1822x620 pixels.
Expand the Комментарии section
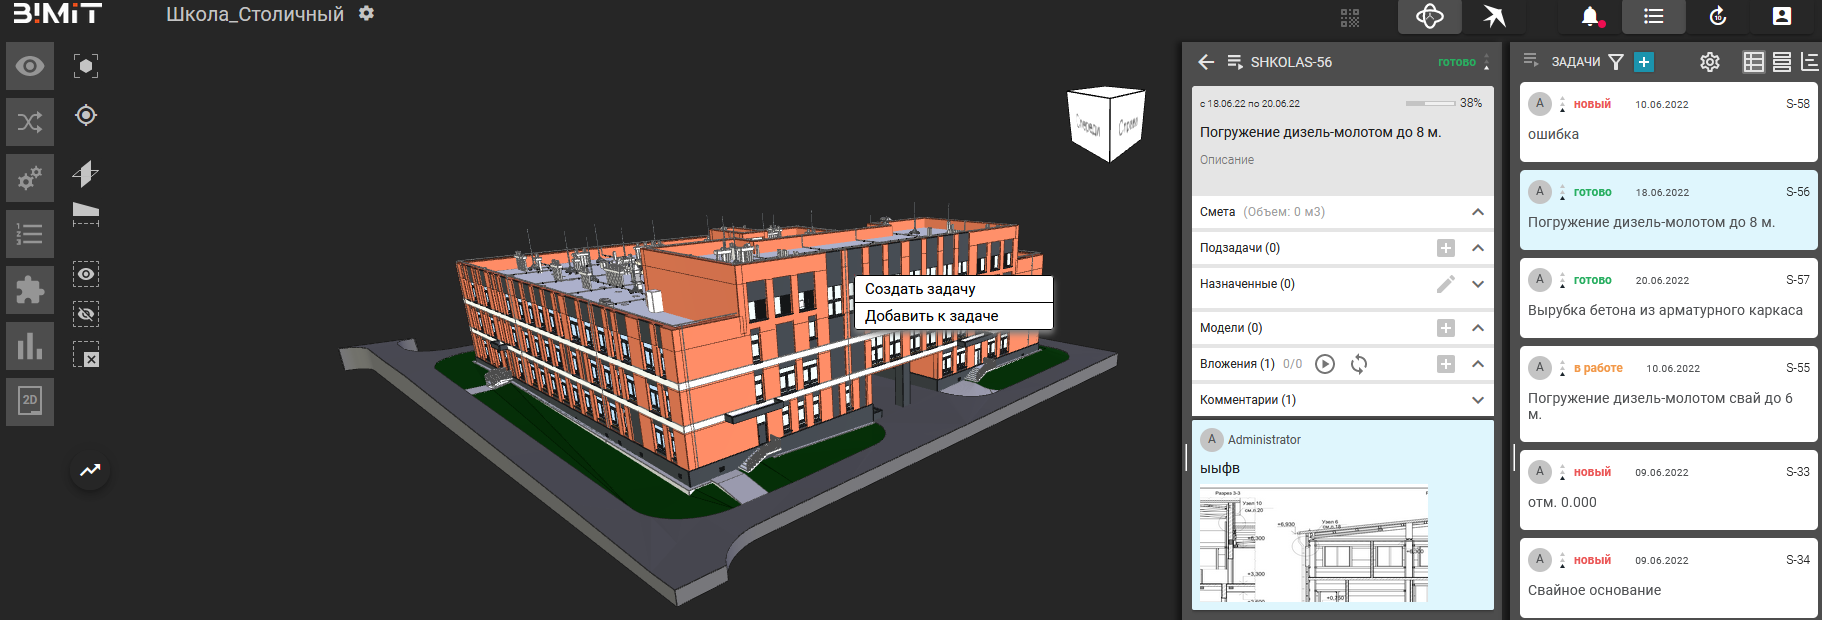pos(1477,400)
